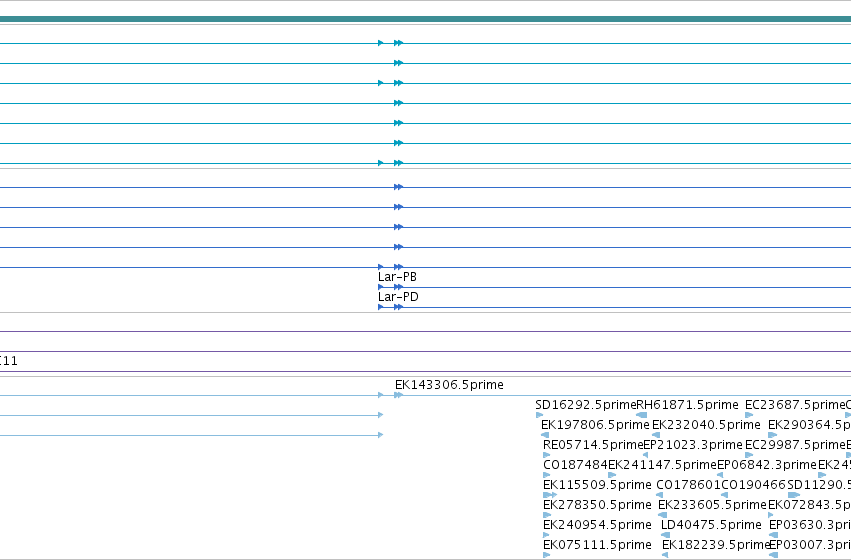
Task: Select the arrow glyph beneath SD16292.5prime
Action: (539, 415)
